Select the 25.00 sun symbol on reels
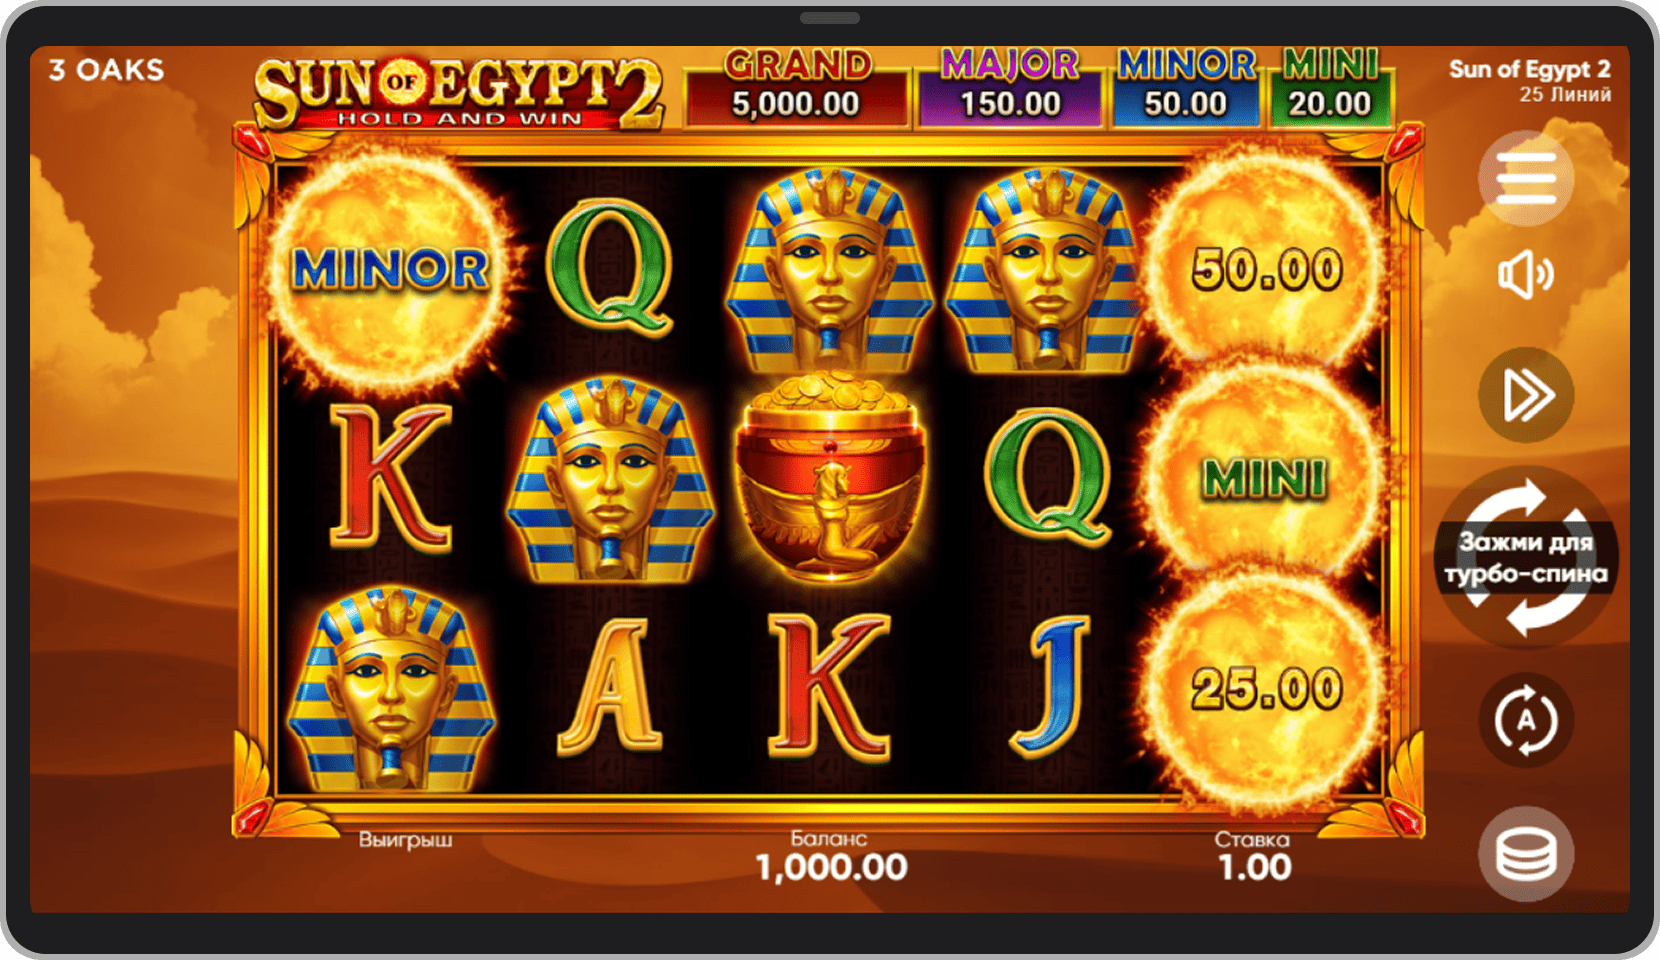The height and width of the screenshot is (960, 1660). [x=1265, y=690]
